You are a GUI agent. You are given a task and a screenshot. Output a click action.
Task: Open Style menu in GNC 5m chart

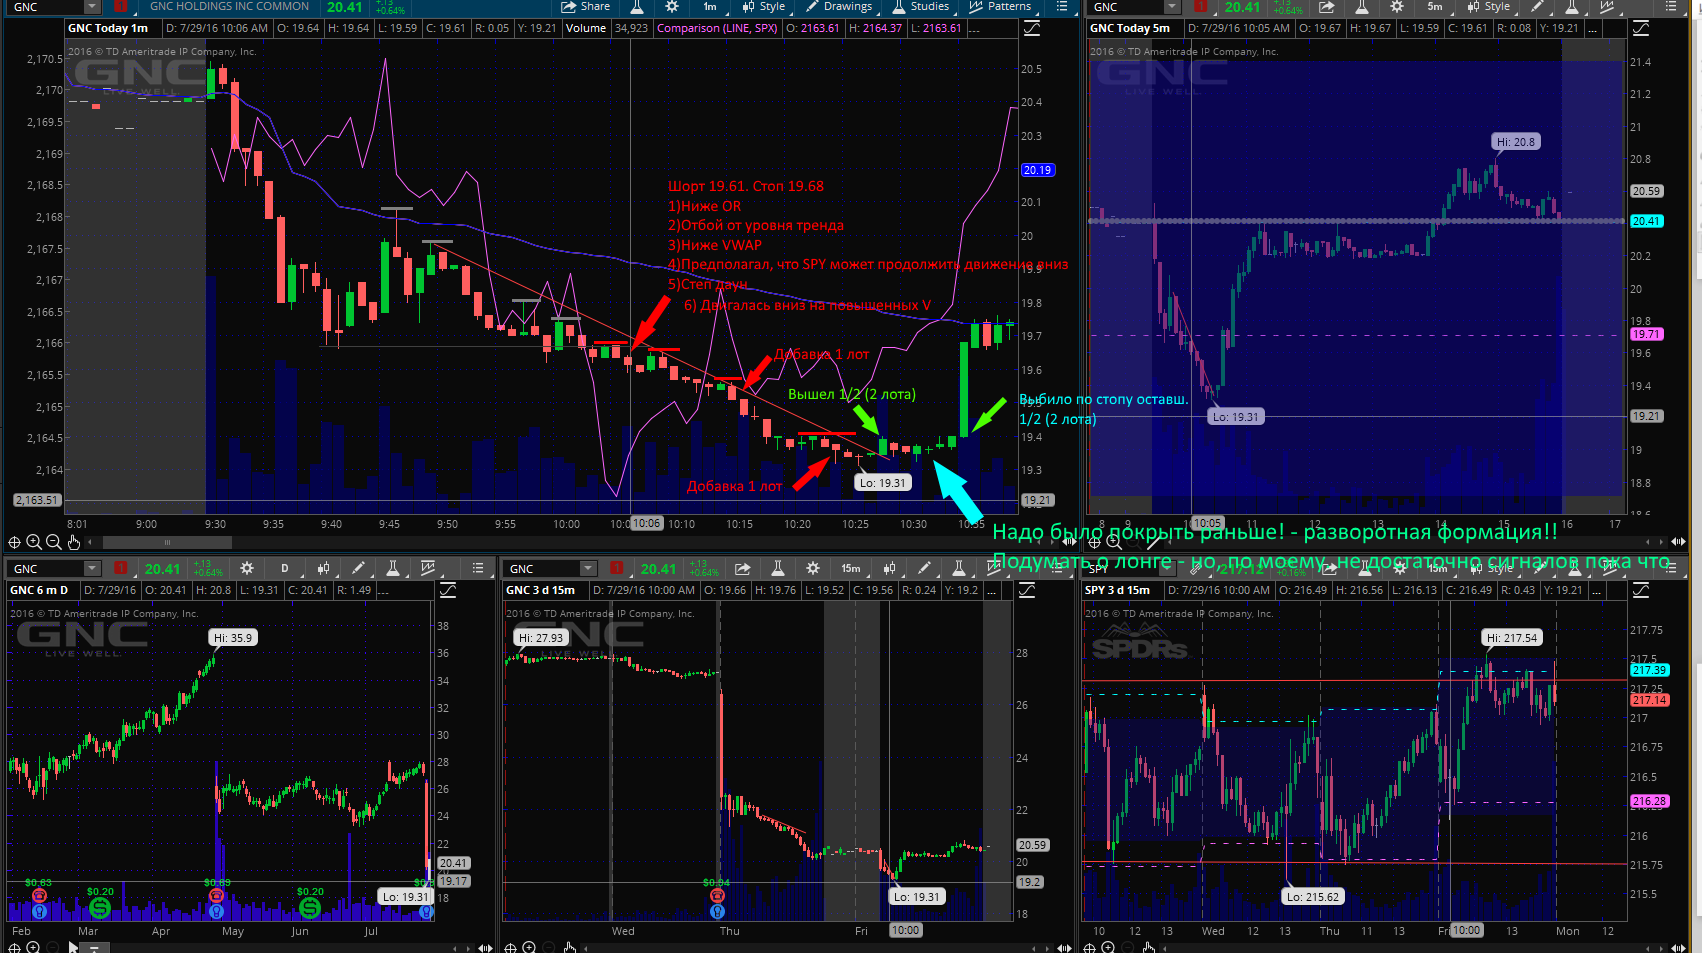point(1489,6)
